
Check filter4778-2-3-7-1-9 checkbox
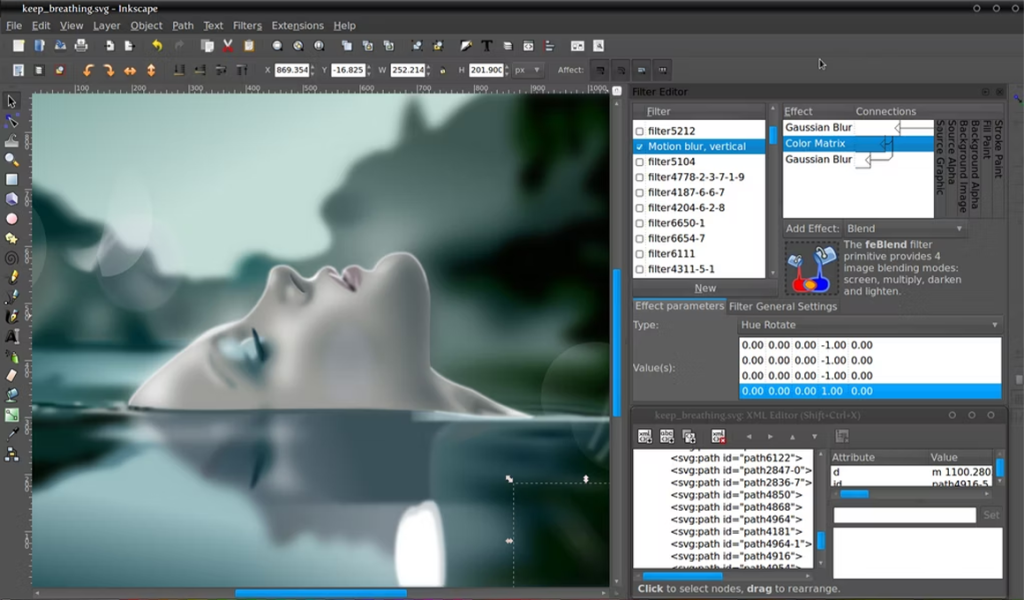click(x=639, y=178)
